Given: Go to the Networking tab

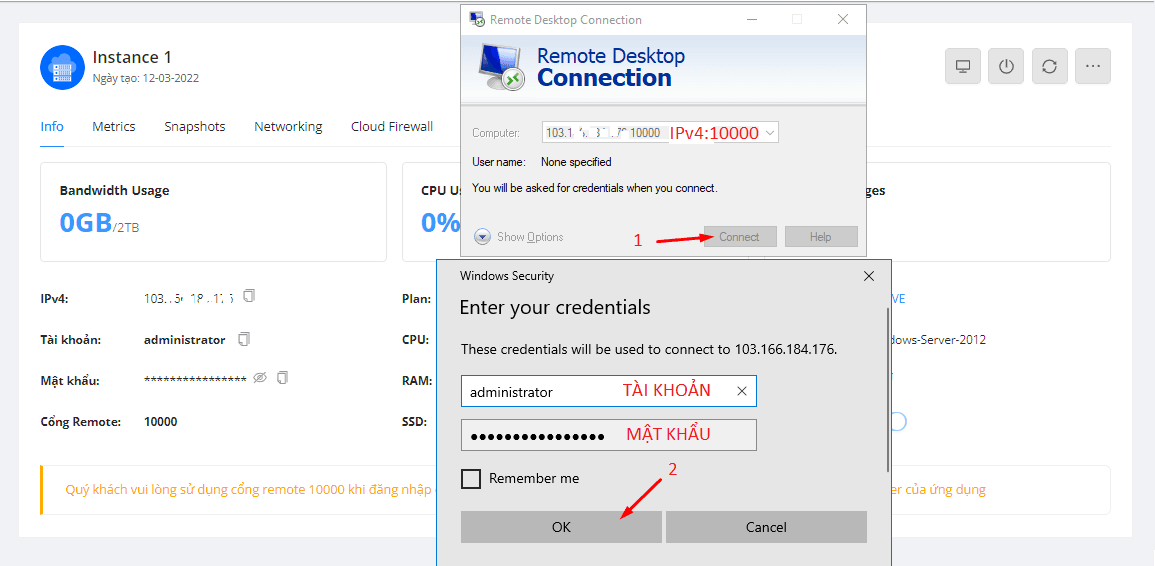Looking at the screenshot, I should (288, 127).
